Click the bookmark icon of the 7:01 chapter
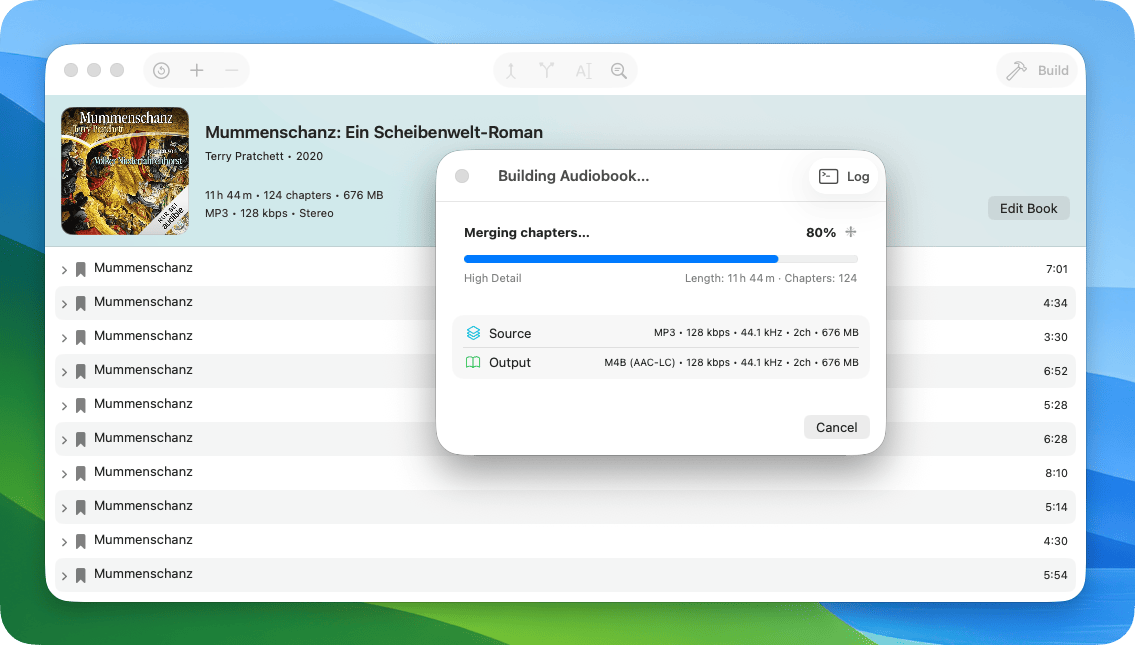 [81, 269]
